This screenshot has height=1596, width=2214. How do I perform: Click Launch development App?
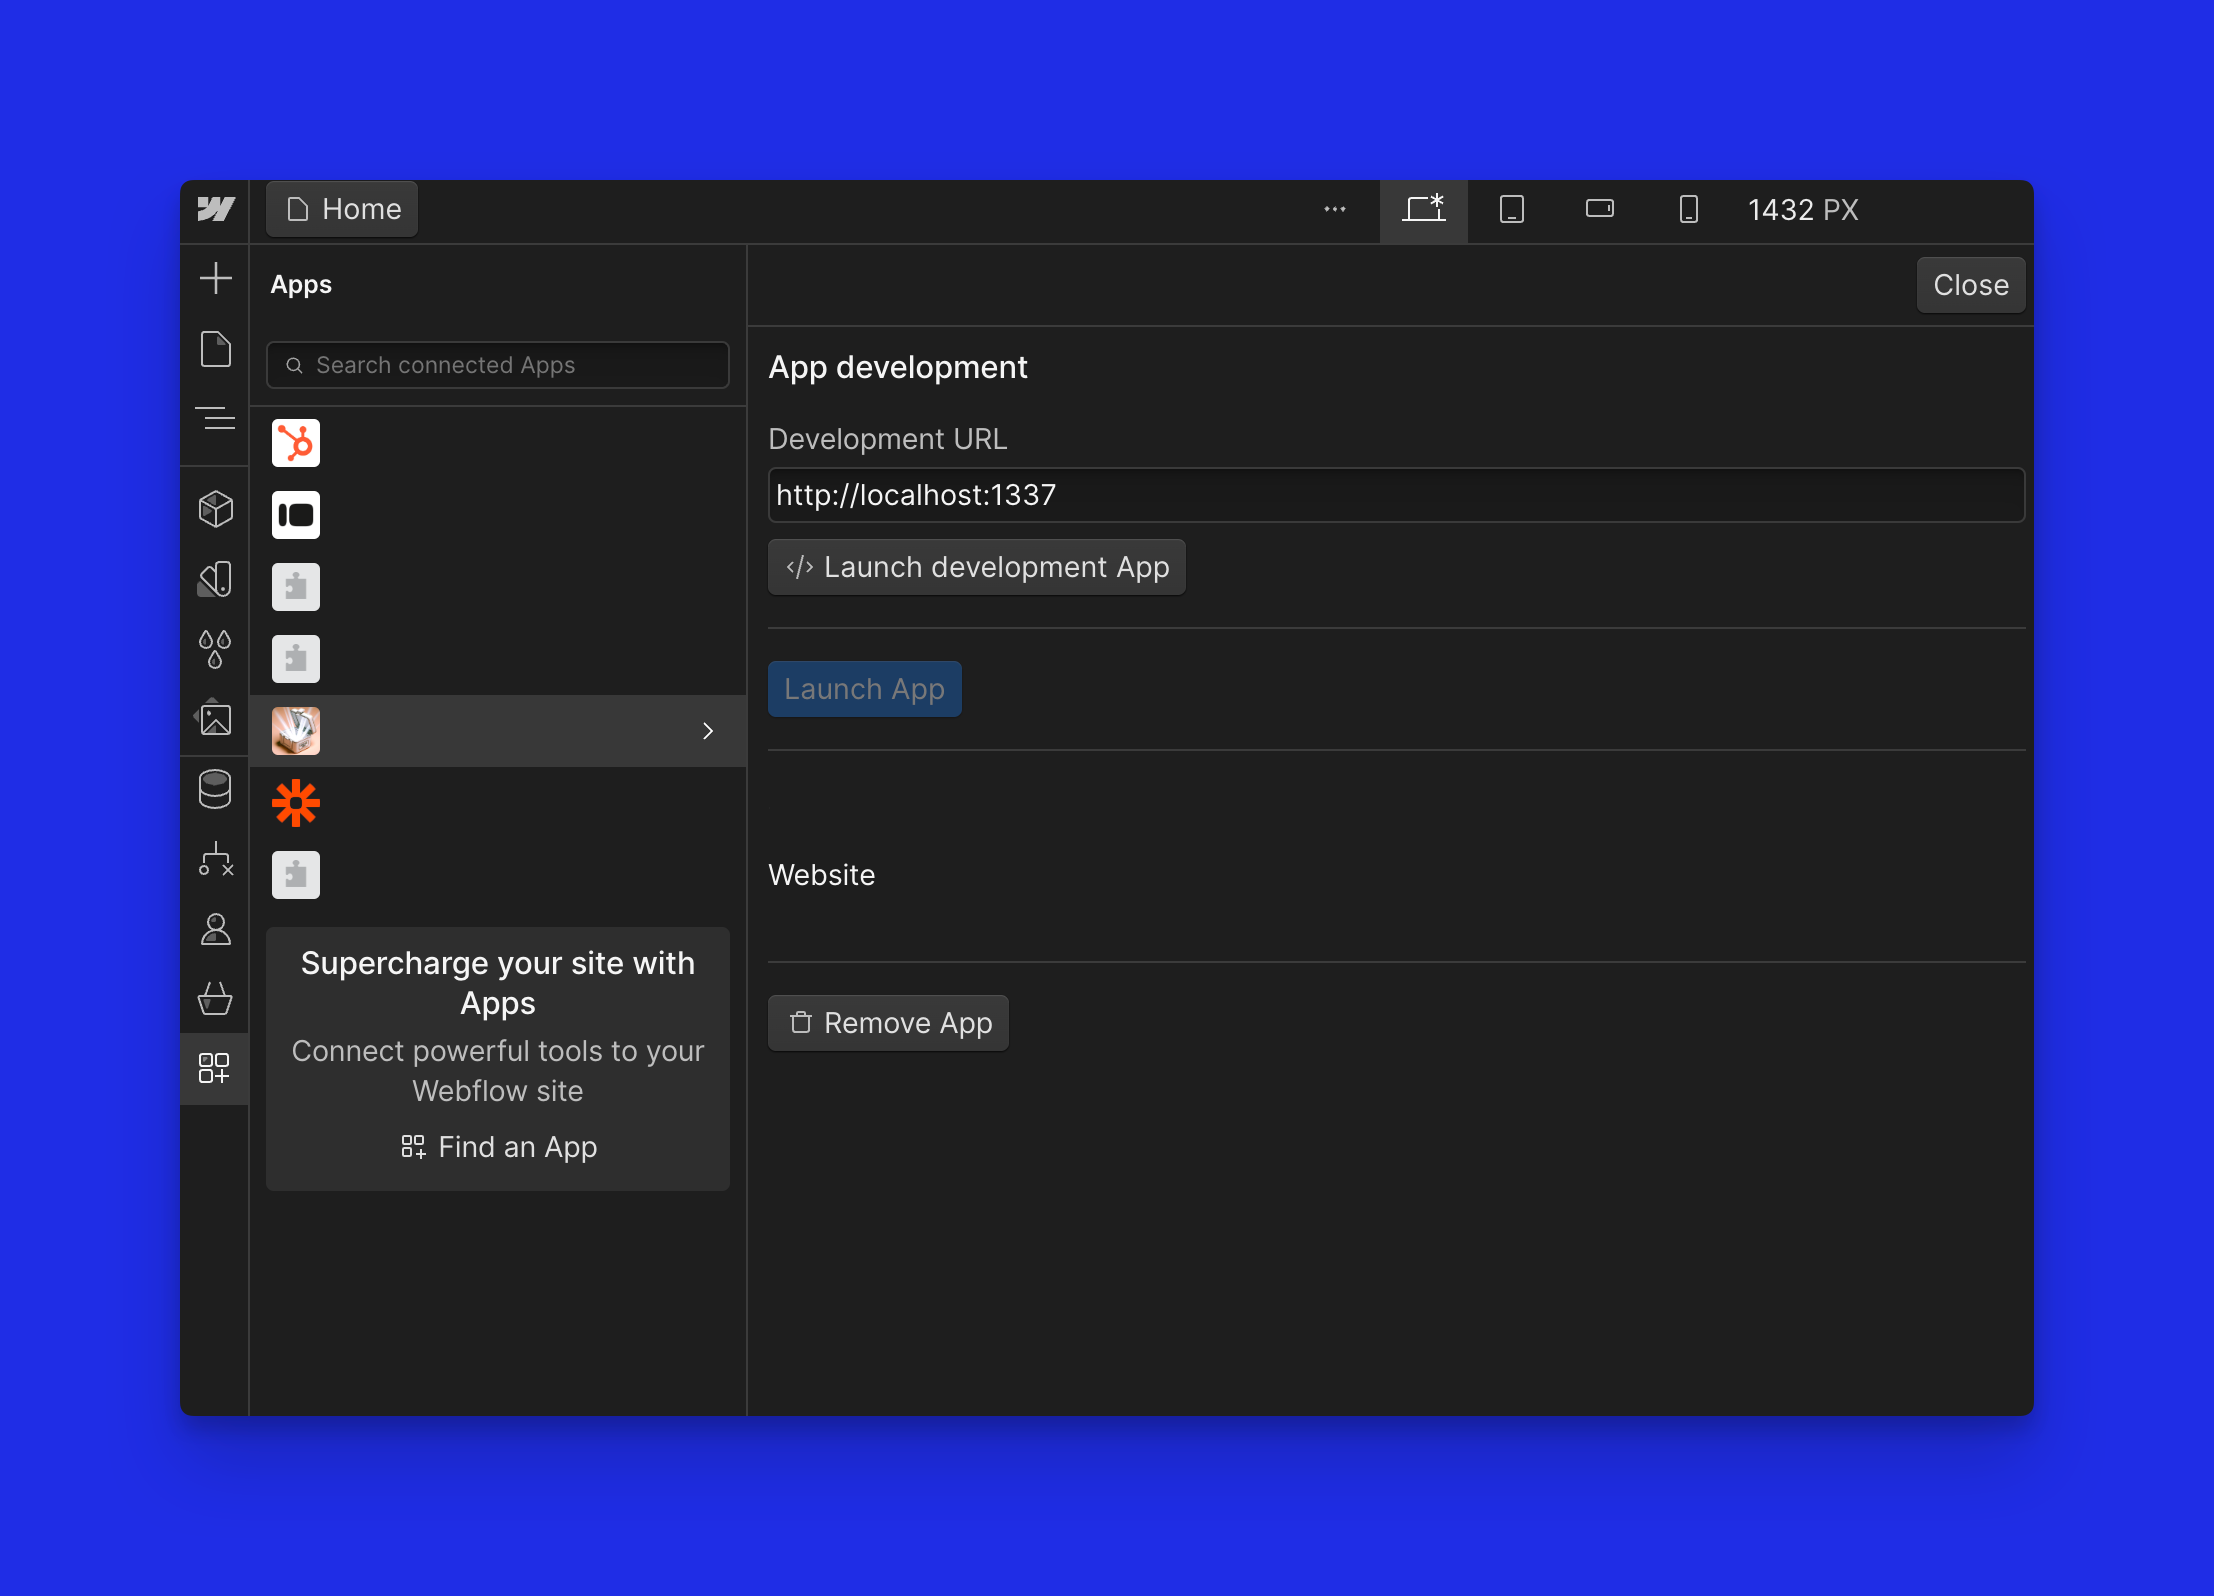pos(976,567)
